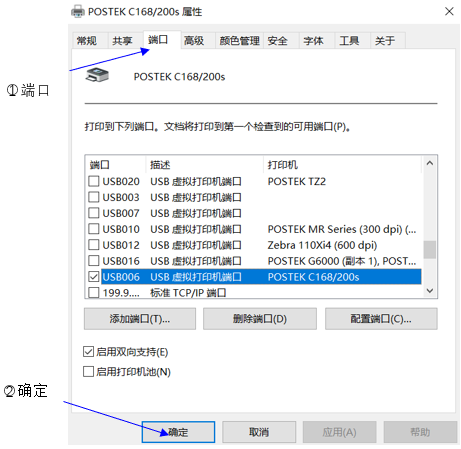Tick the USB016 port checkbox

click(94, 261)
